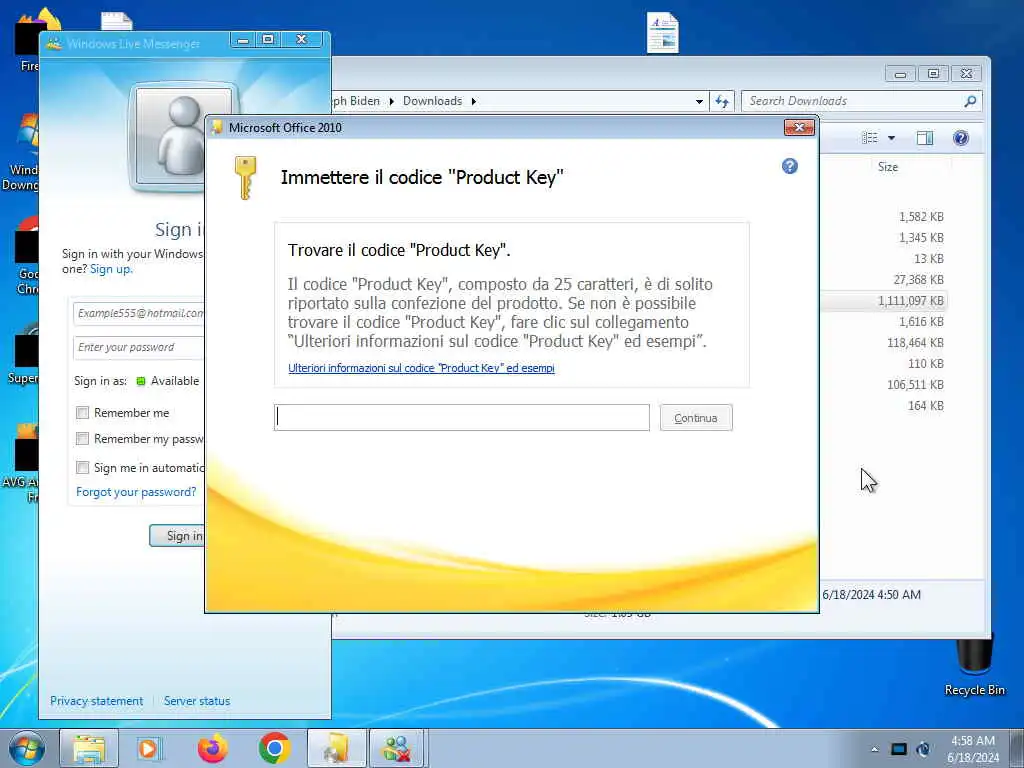Toggle Remember my password checkbox

pos(82,438)
